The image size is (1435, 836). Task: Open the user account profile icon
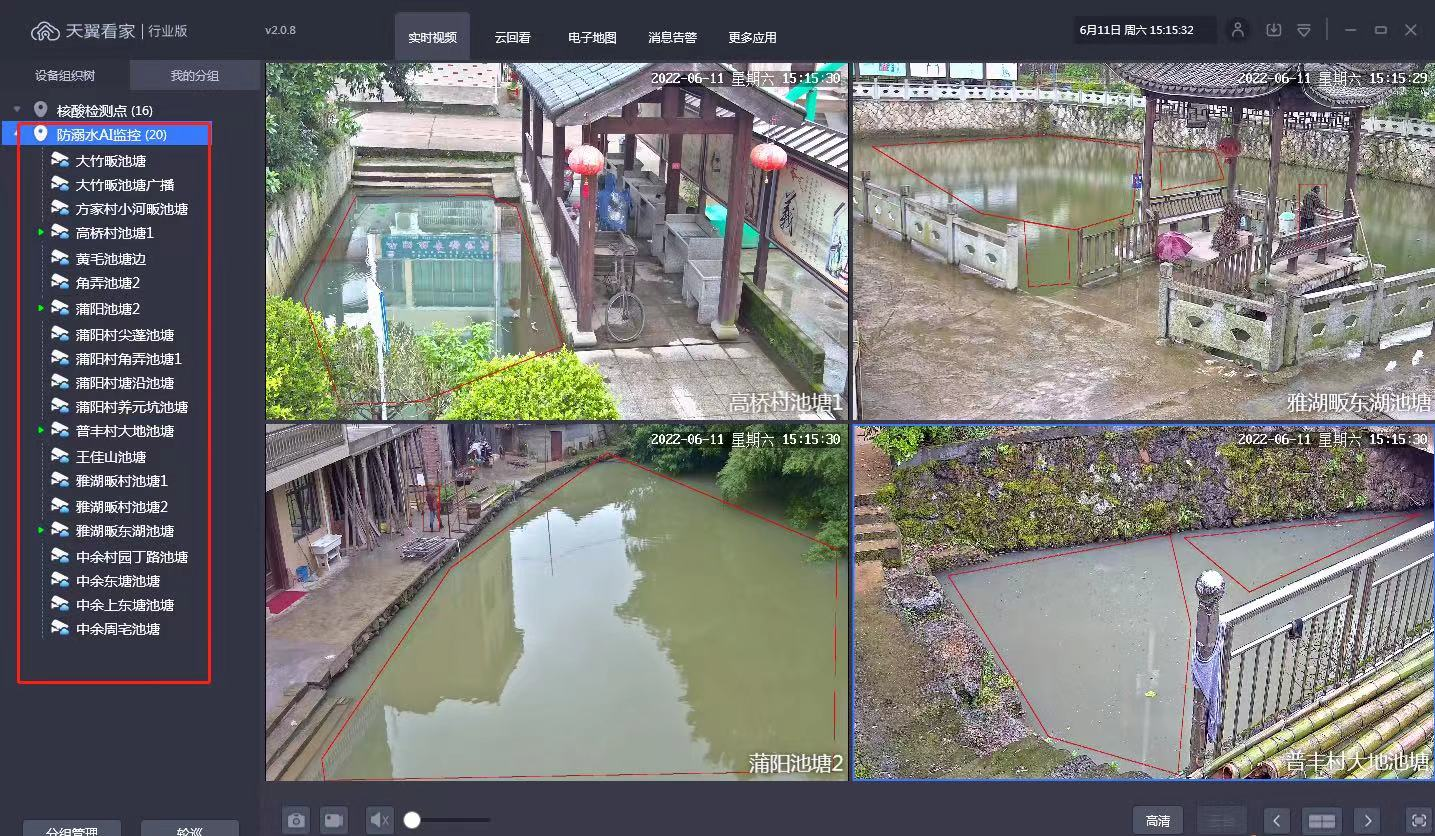click(1238, 30)
